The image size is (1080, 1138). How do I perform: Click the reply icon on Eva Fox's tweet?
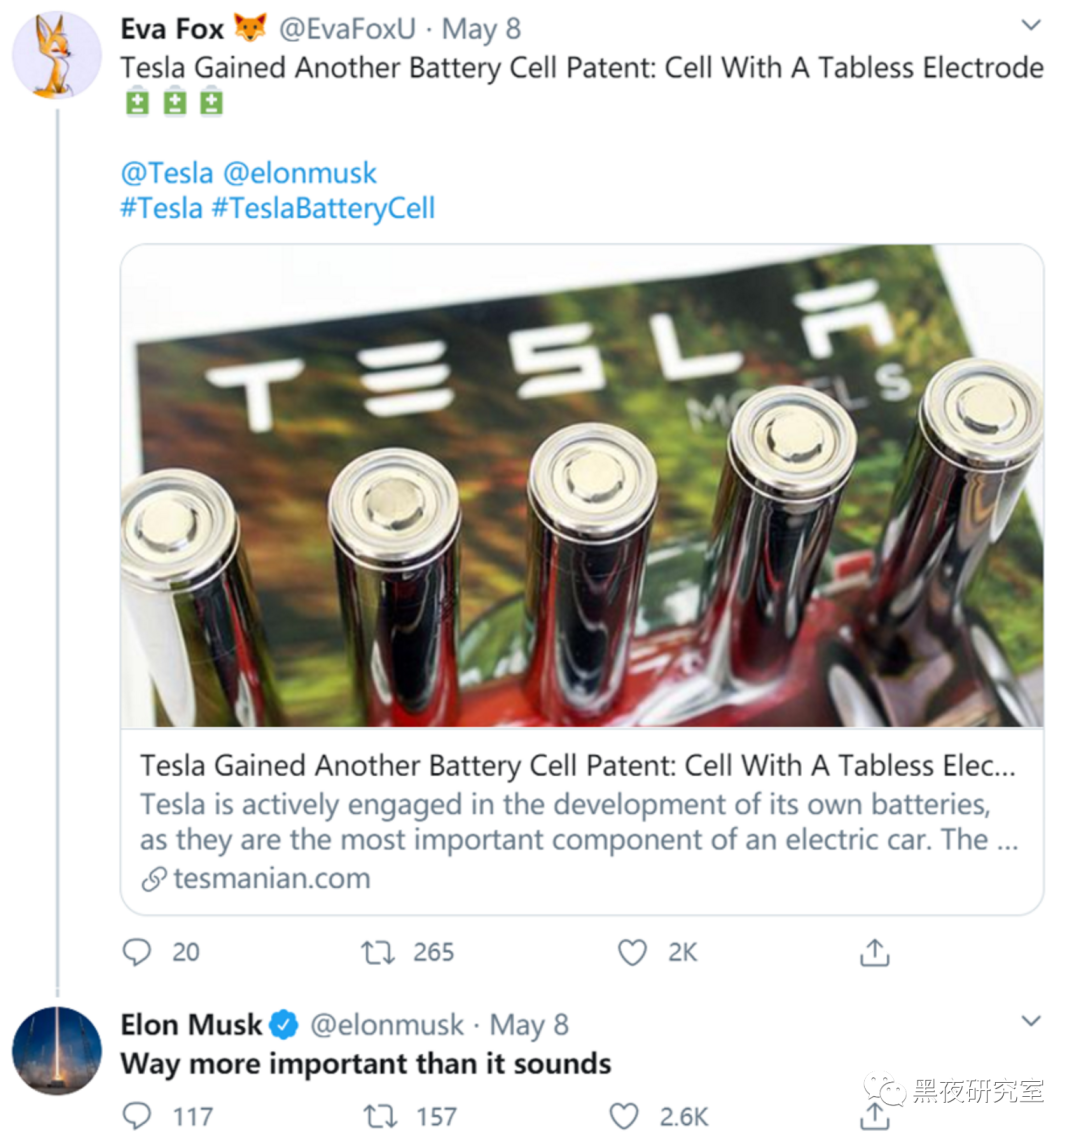(137, 951)
